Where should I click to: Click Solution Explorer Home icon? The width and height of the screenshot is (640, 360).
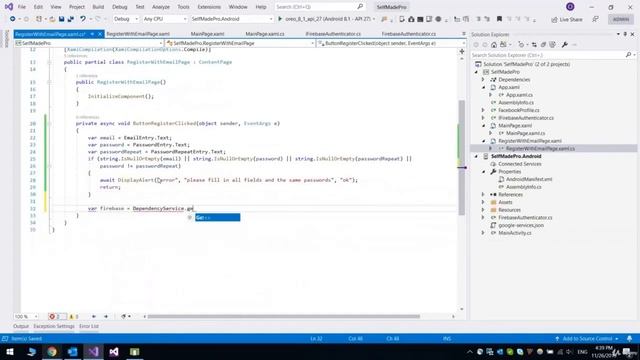pos(494,44)
